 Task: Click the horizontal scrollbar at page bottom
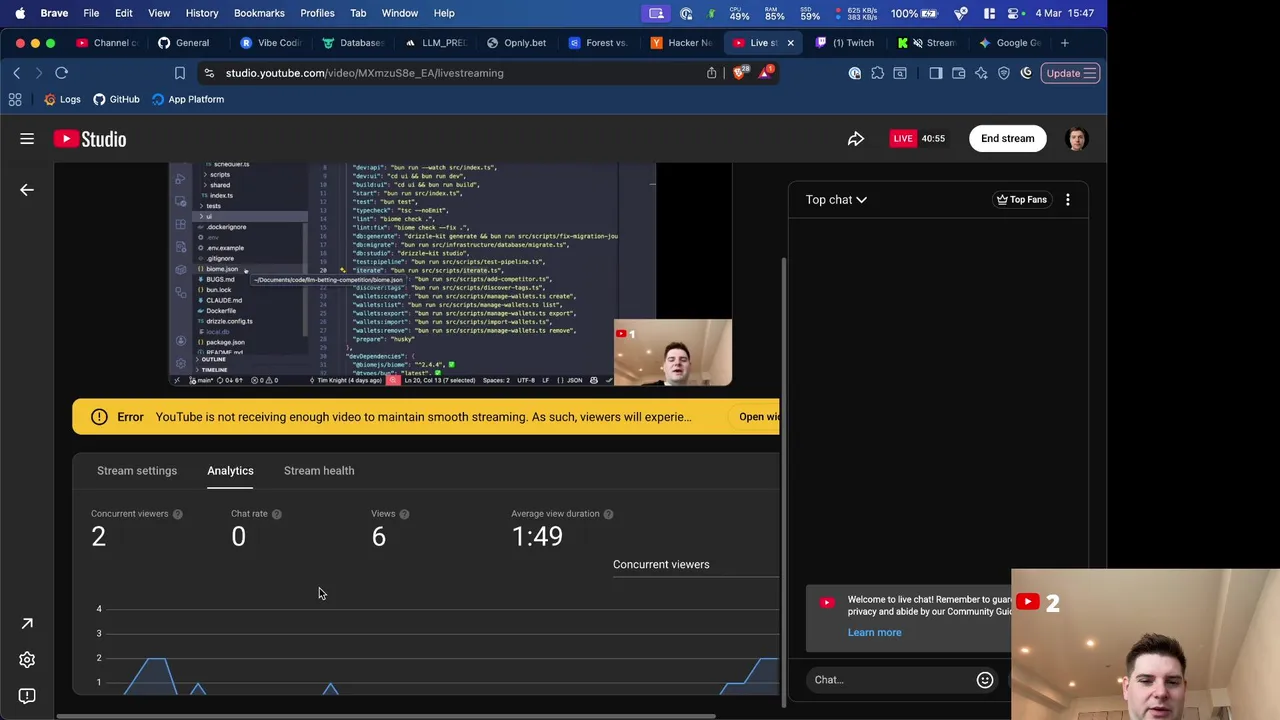(x=387, y=716)
